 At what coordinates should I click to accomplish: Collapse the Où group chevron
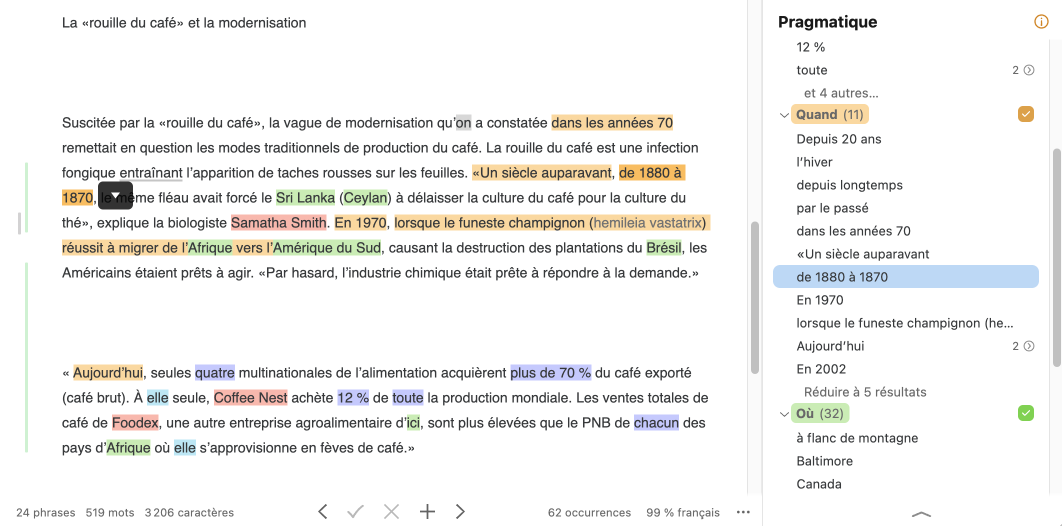point(784,414)
